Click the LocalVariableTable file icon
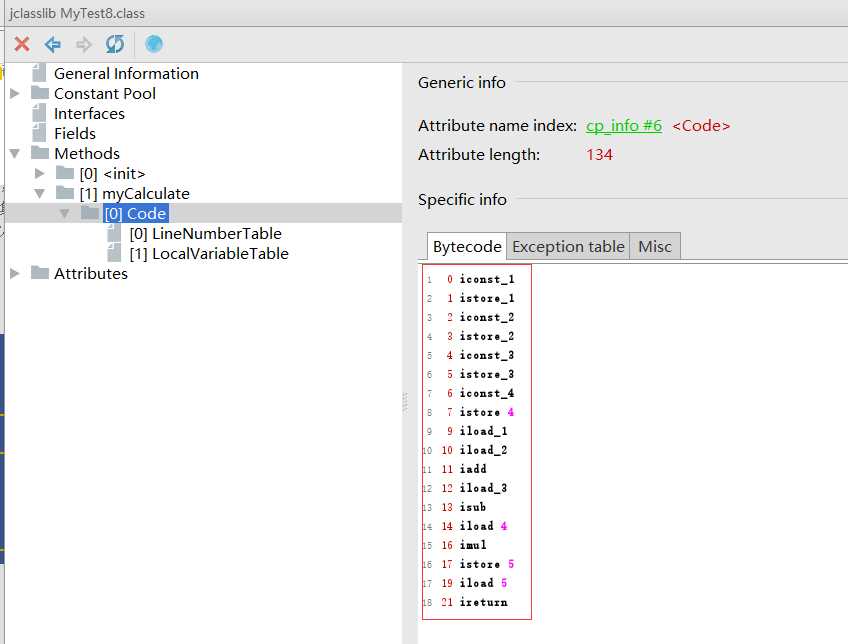Screen dimensions: 848x644 114,253
